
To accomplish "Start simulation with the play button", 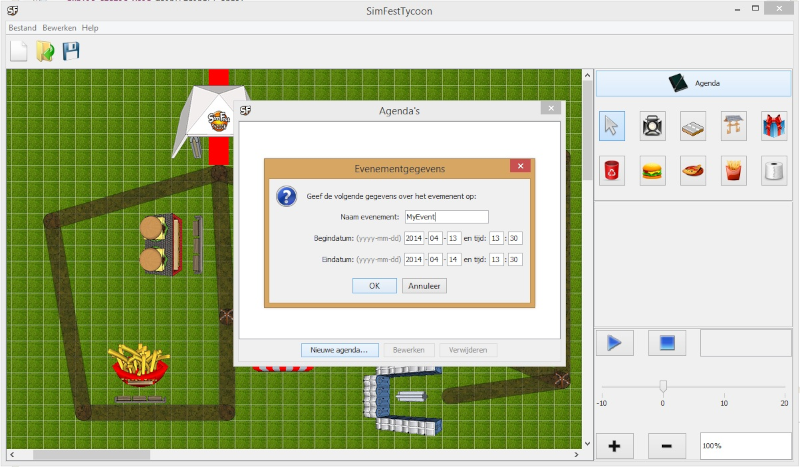I will click(x=615, y=343).
